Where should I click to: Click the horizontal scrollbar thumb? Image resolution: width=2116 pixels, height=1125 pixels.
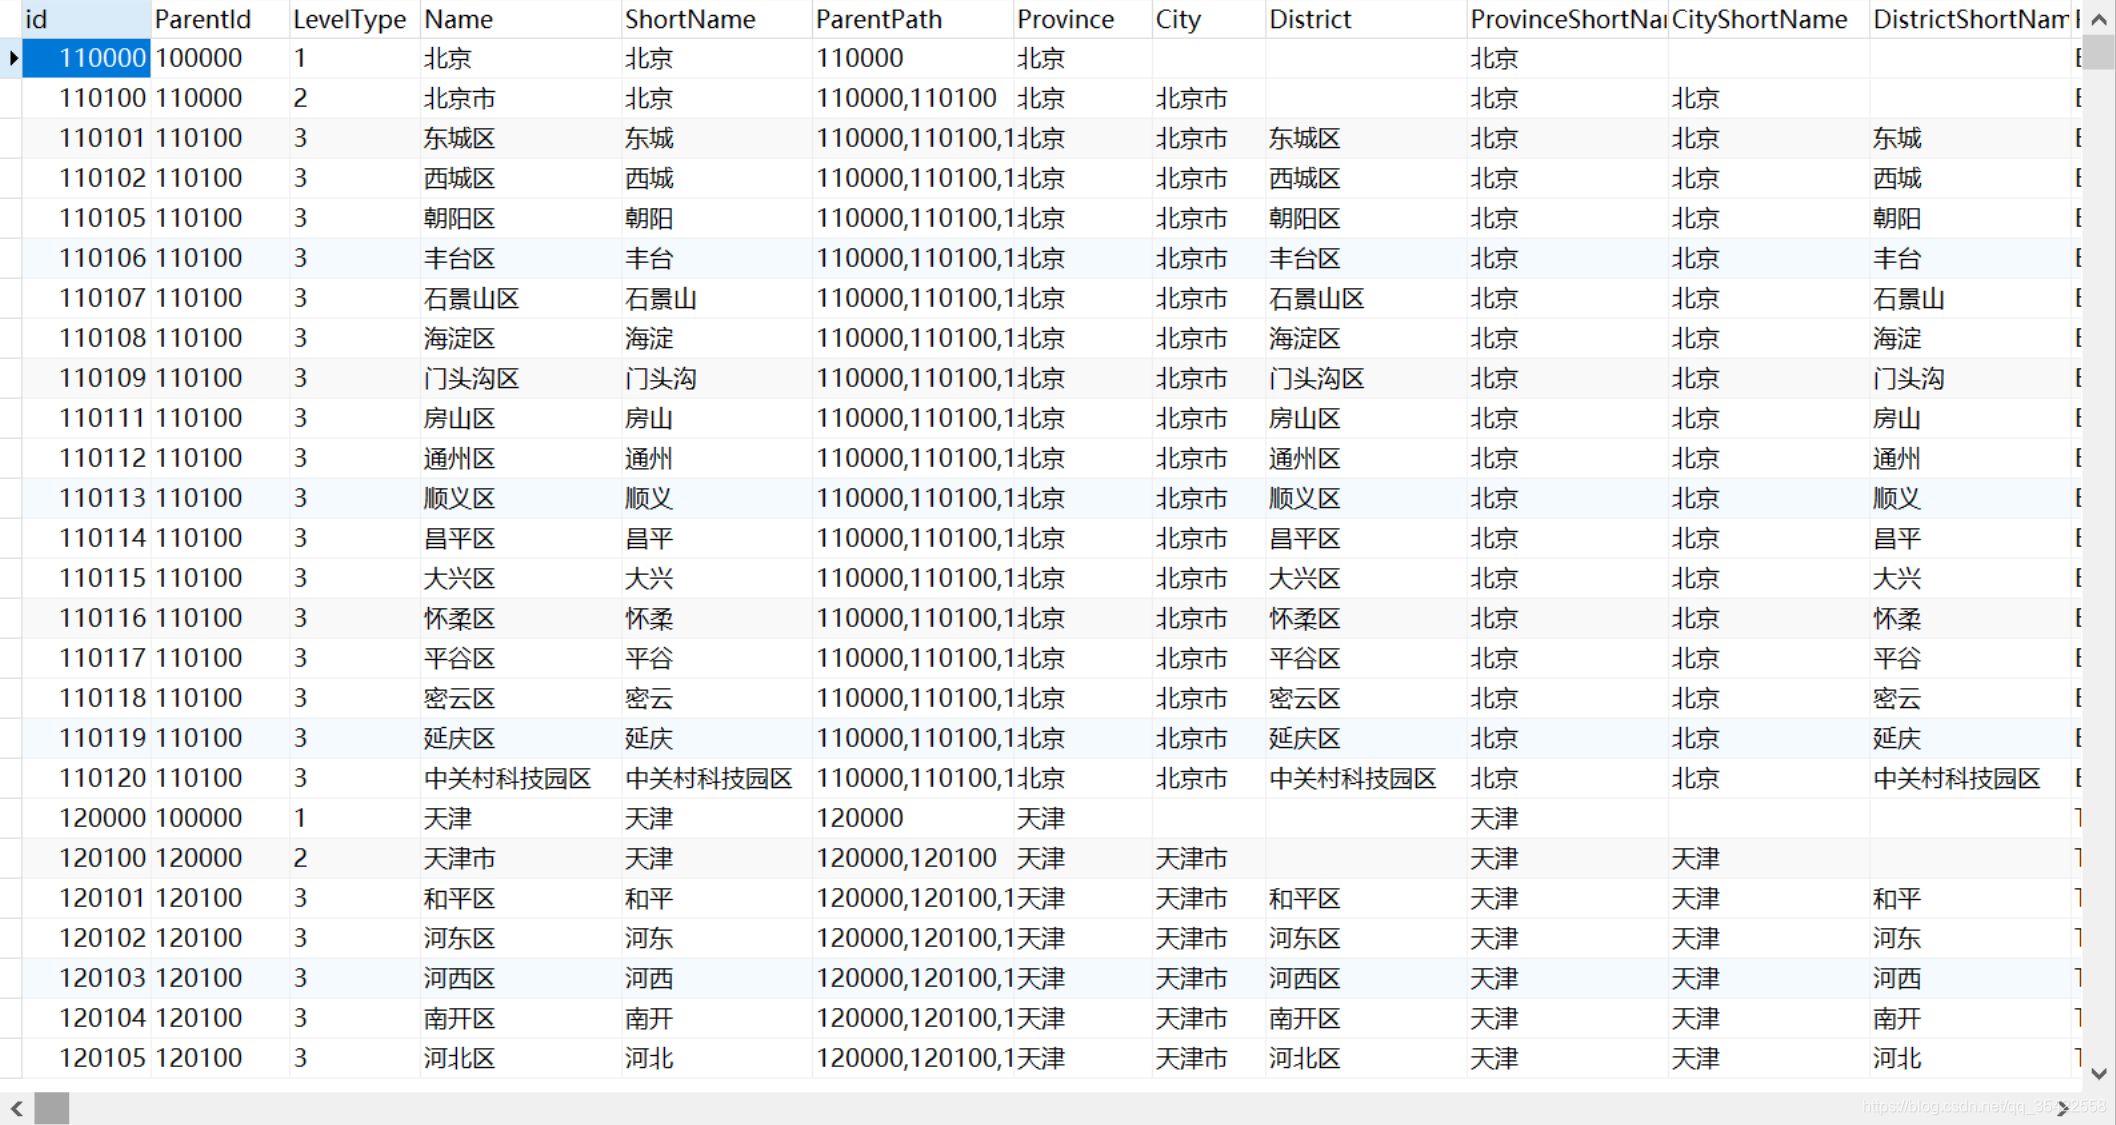click(x=52, y=1108)
